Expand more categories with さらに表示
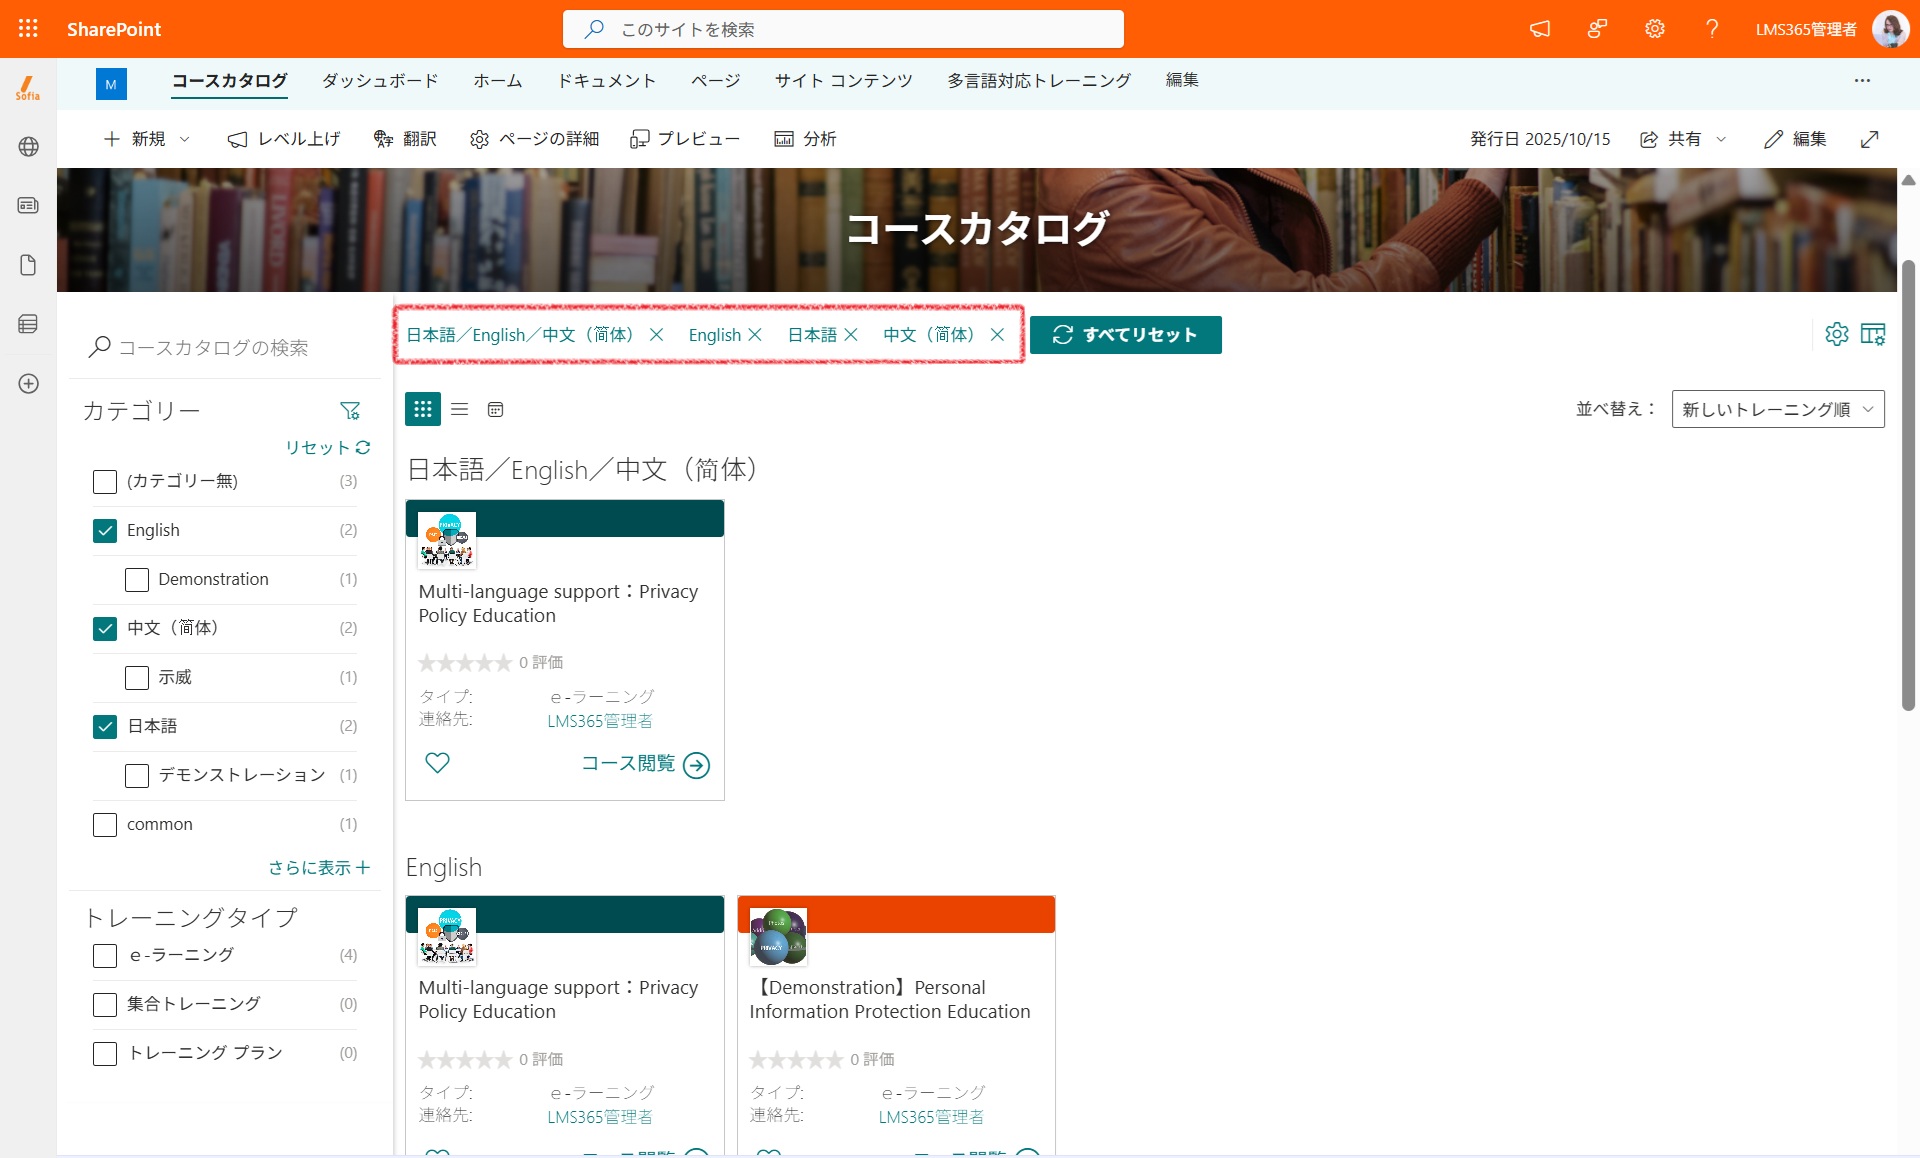1920x1158 pixels. coord(319,868)
